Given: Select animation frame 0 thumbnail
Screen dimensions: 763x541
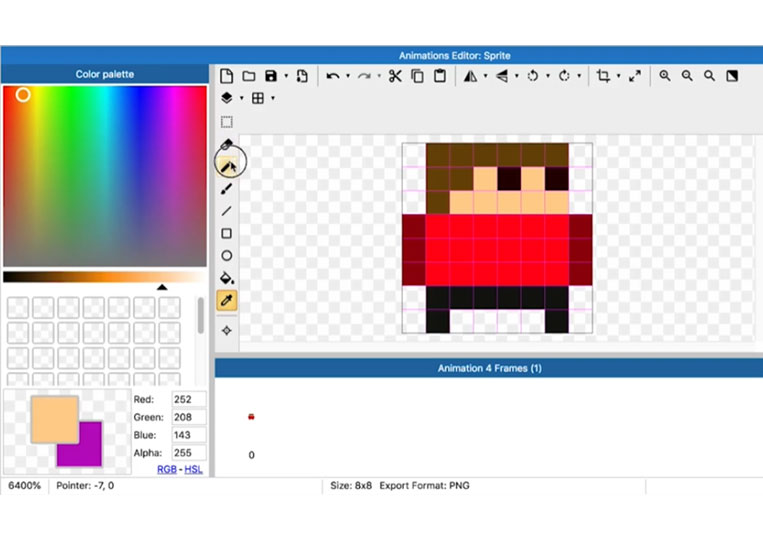Looking at the screenshot, I should coord(251,417).
